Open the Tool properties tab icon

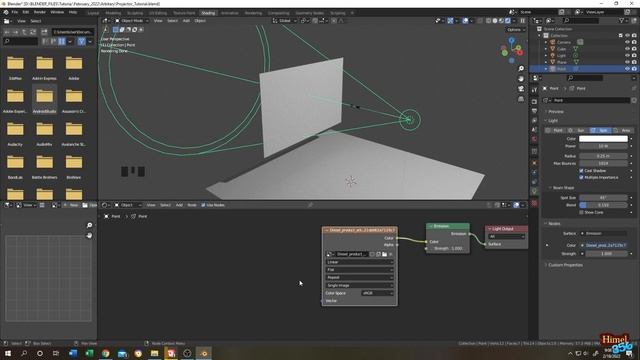pyautogui.click(x=534, y=90)
